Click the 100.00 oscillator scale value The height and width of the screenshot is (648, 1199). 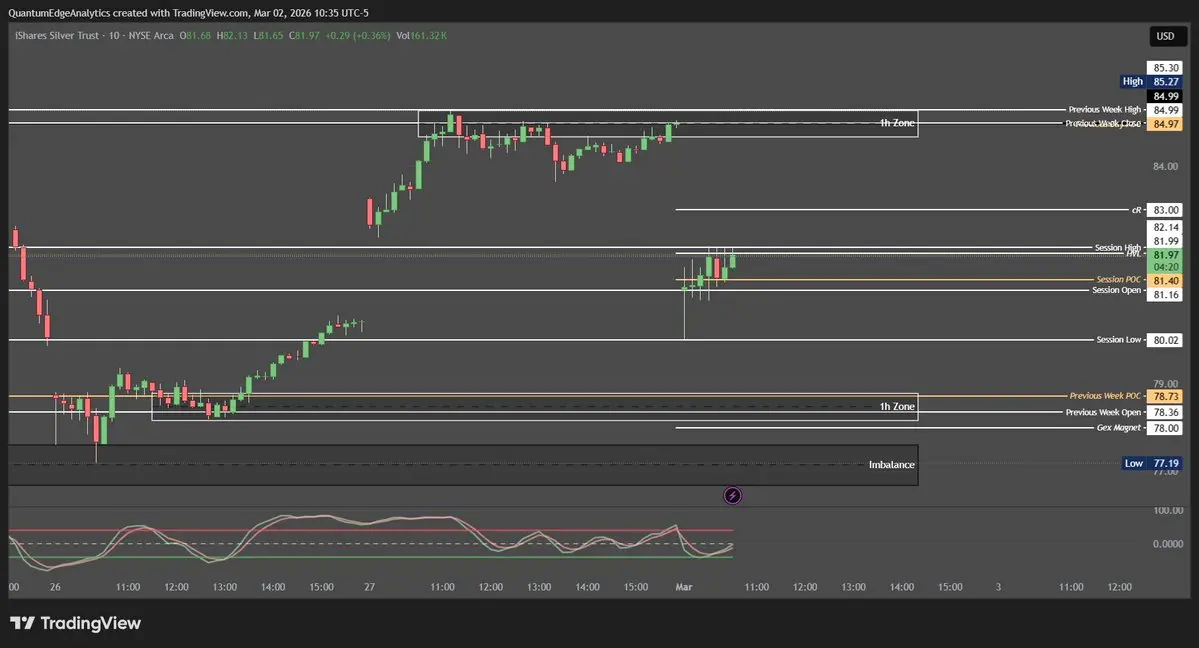(1168, 510)
